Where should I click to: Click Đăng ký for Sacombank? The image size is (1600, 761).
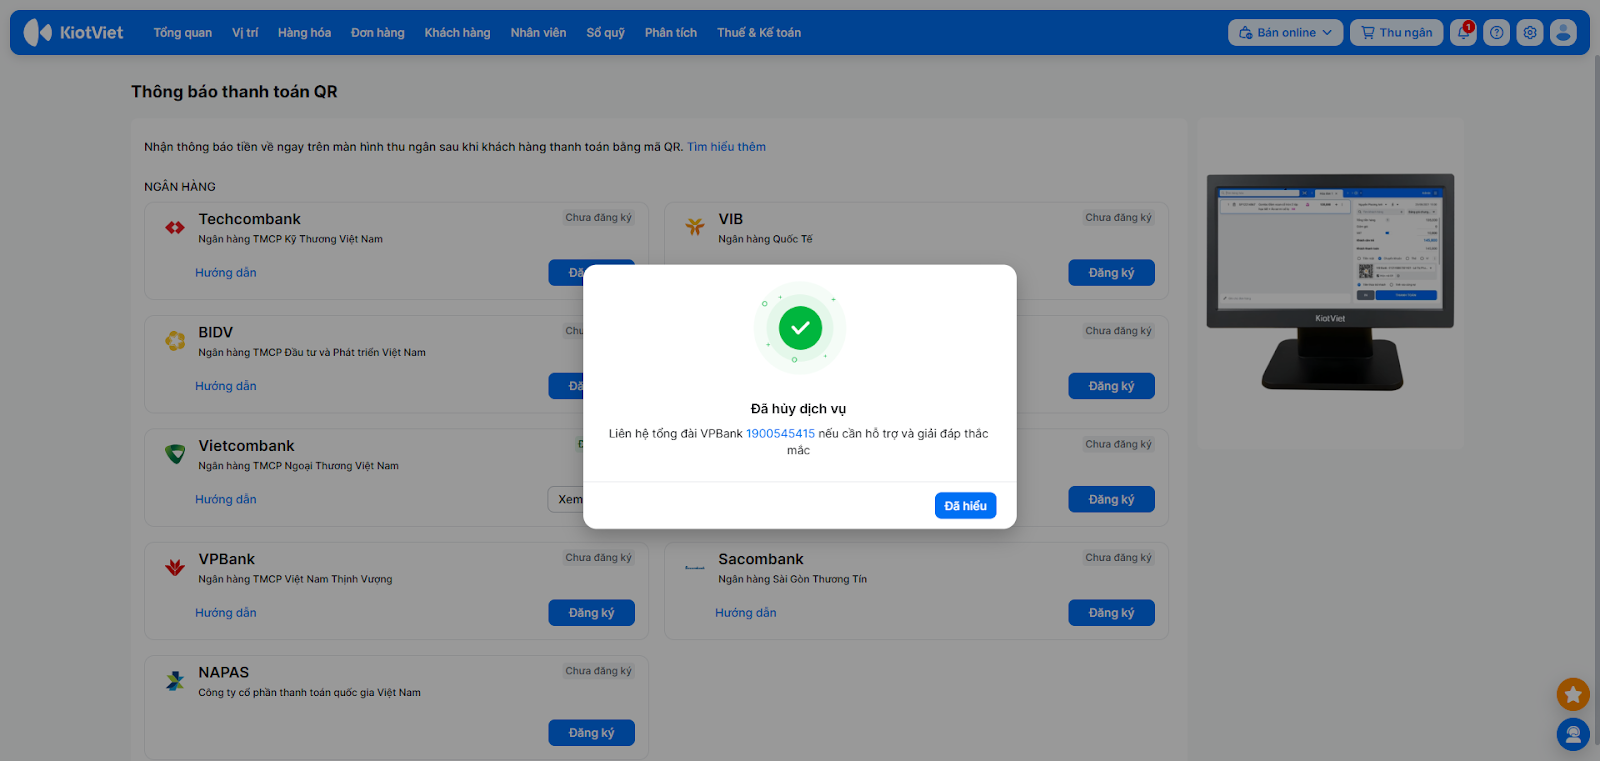[1112, 613]
